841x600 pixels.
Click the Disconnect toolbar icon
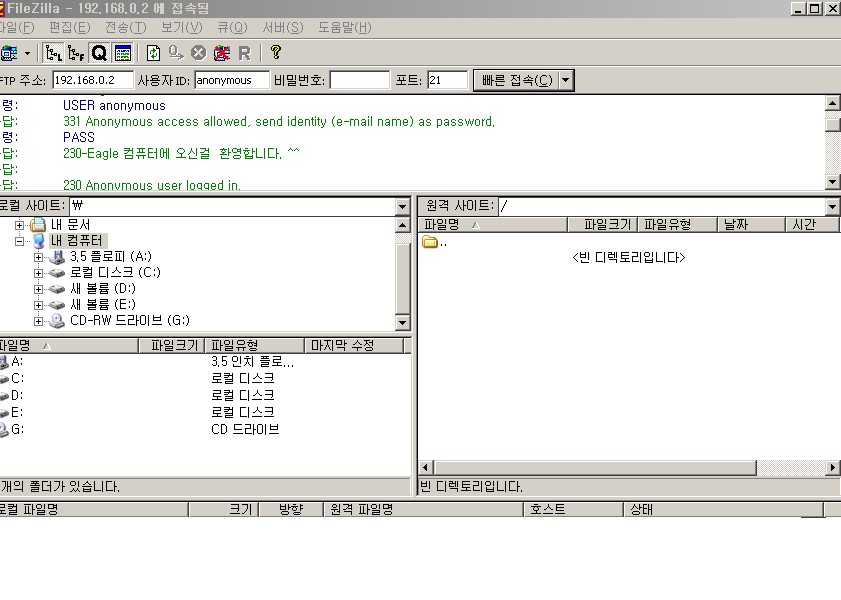222,53
